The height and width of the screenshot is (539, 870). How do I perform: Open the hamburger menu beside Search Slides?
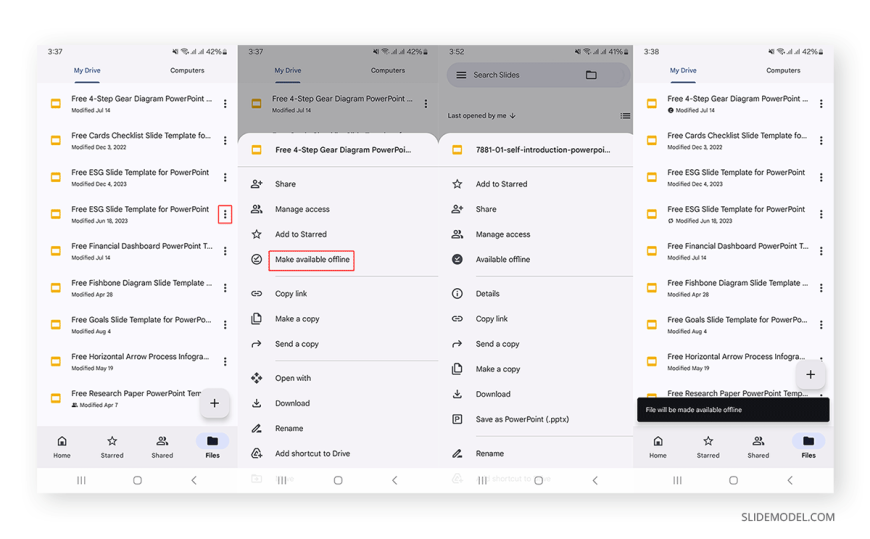click(x=461, y=75)
